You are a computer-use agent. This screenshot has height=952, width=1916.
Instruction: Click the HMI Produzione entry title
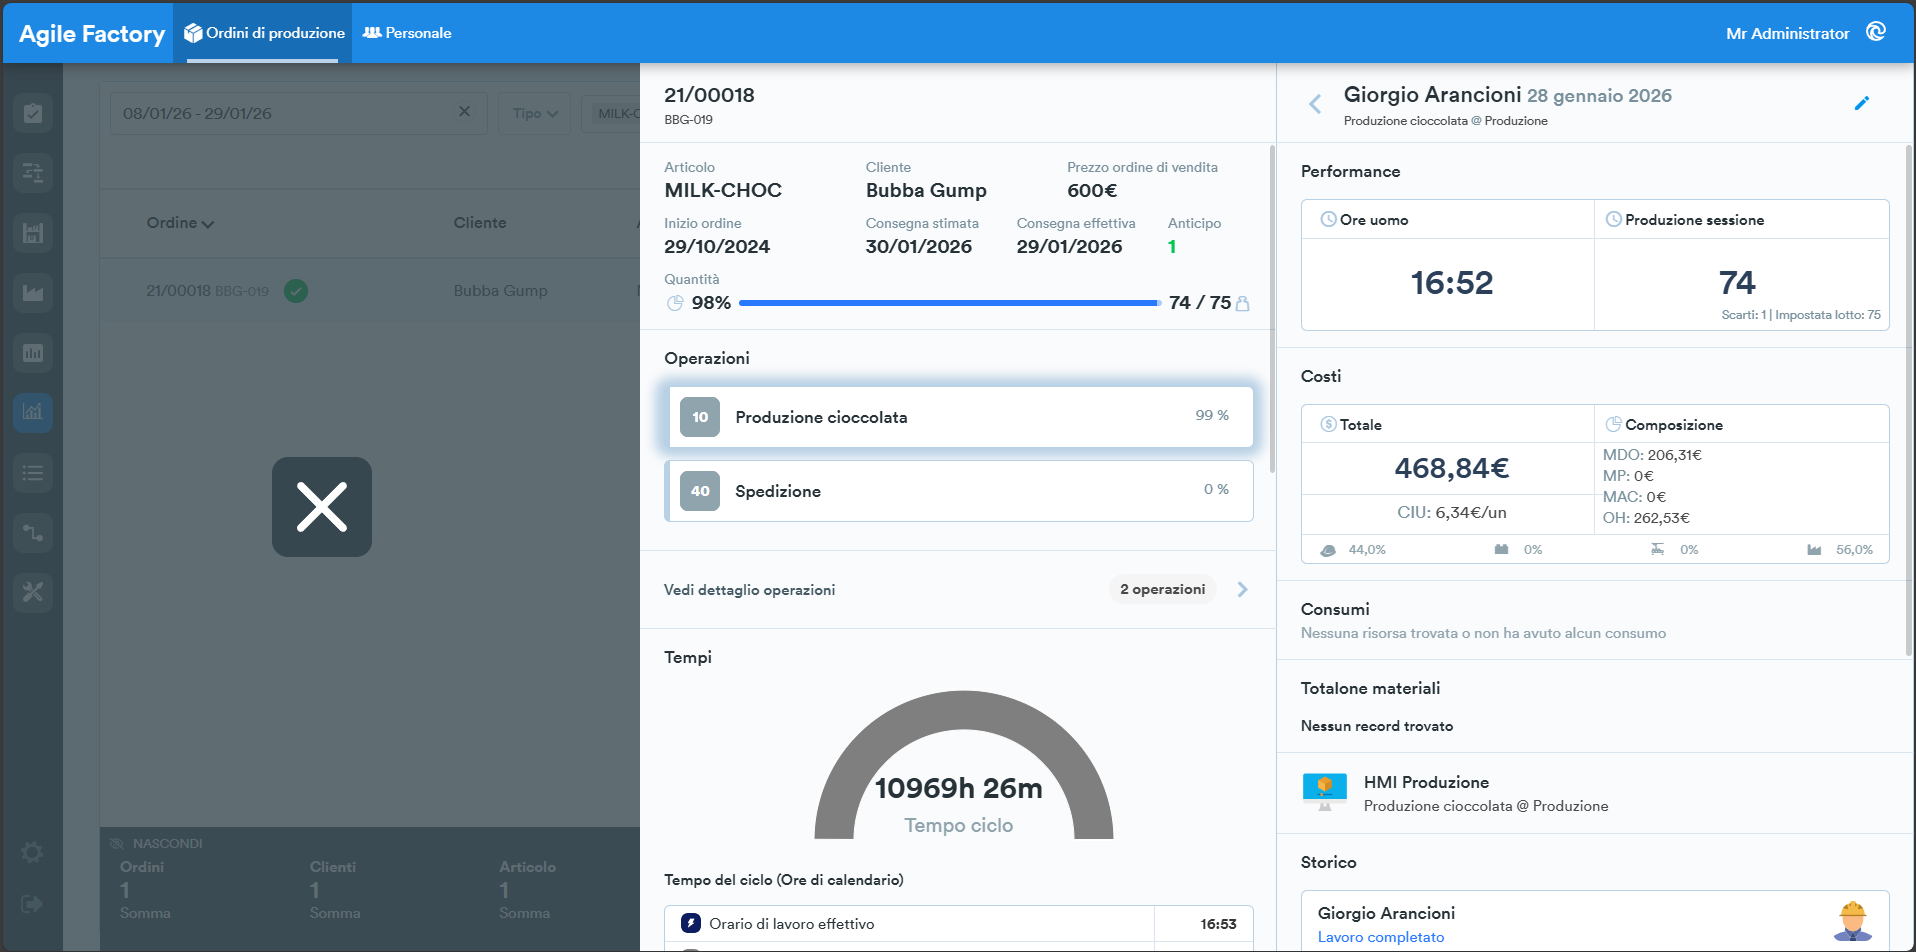coord(1426,782)
